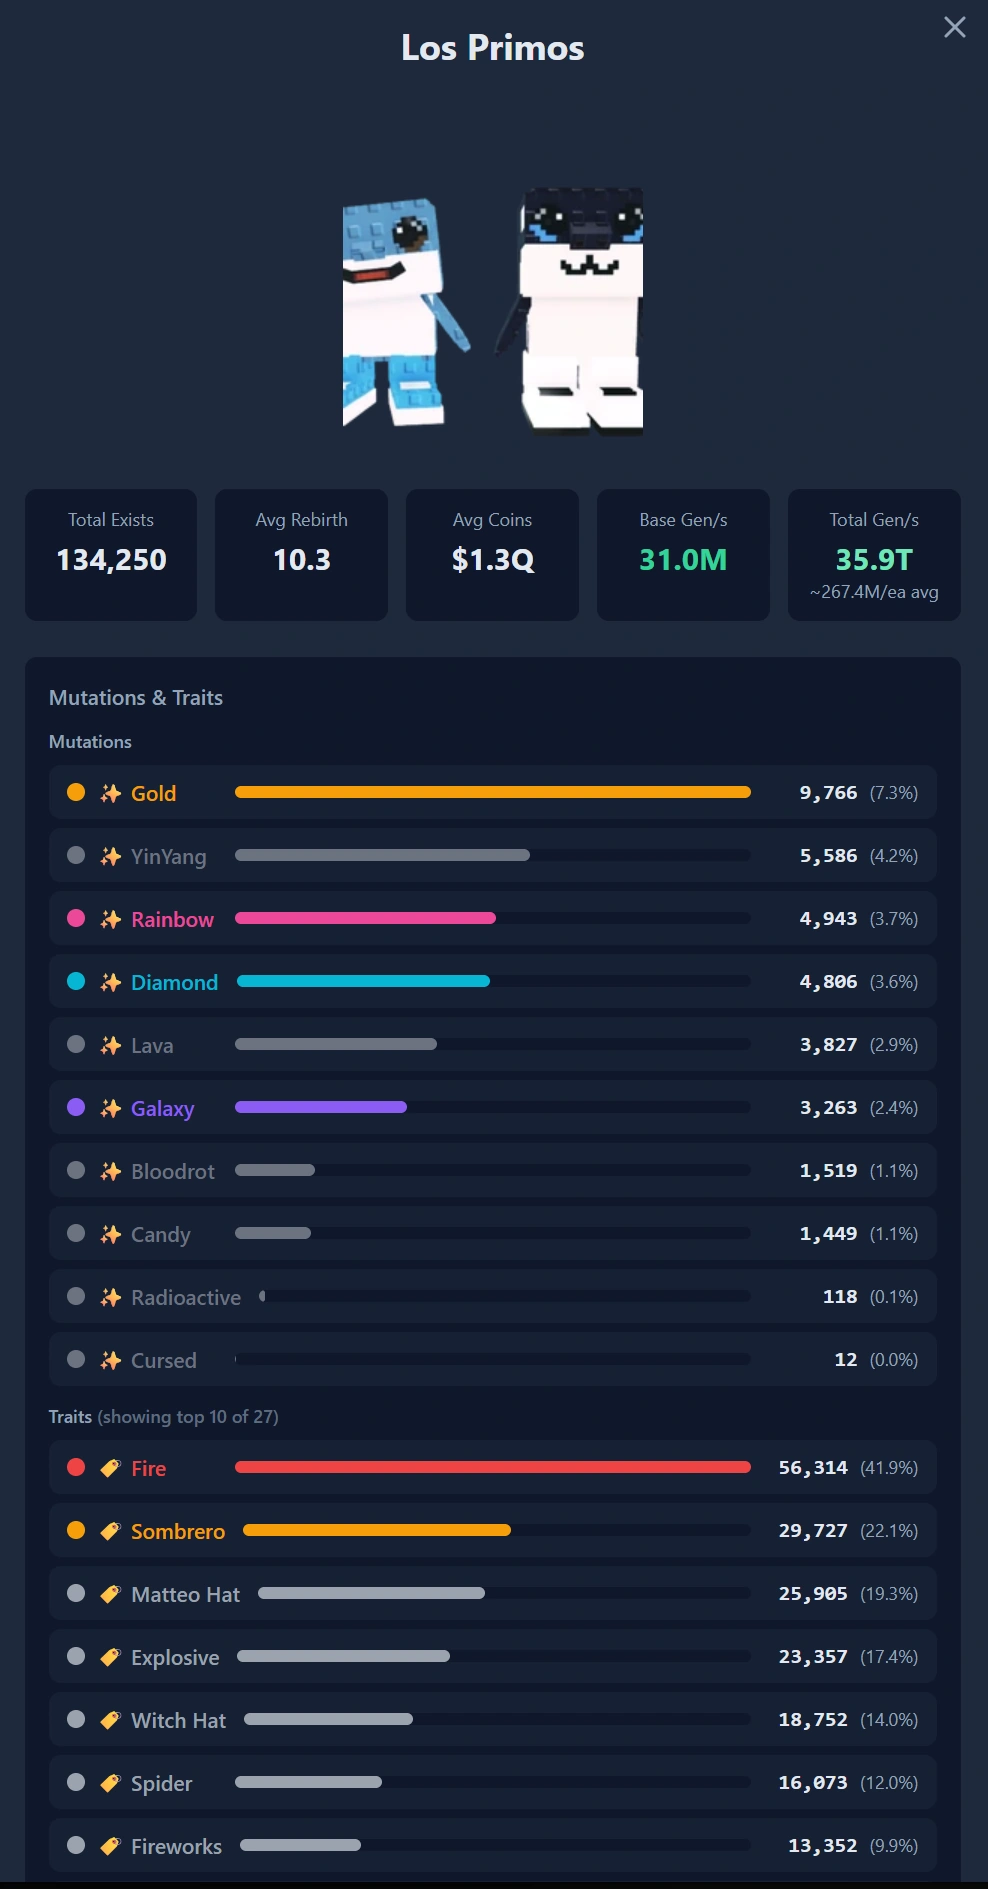
Task: Click the tag icon next to Witch Hat
Action: (111, 1721)
